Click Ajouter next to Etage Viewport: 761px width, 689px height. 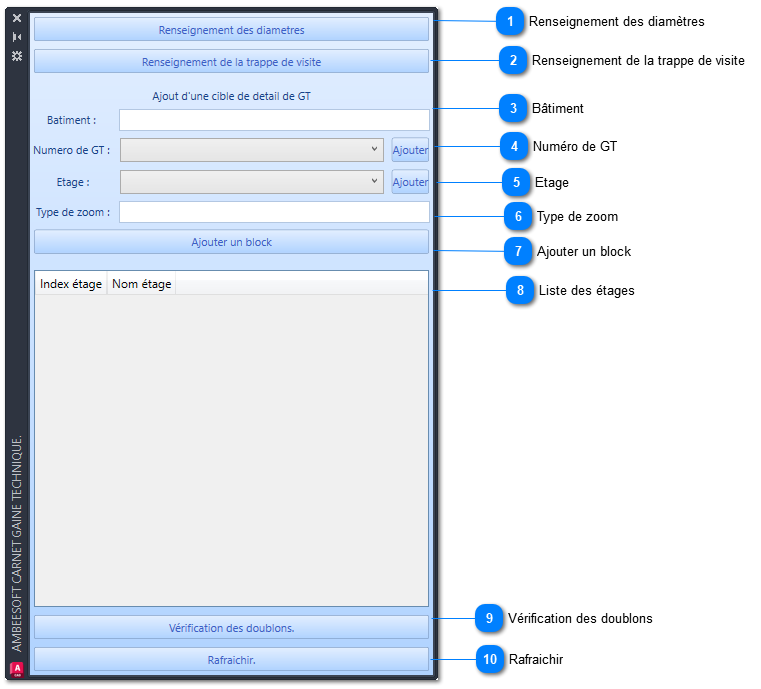click(410, 182)
